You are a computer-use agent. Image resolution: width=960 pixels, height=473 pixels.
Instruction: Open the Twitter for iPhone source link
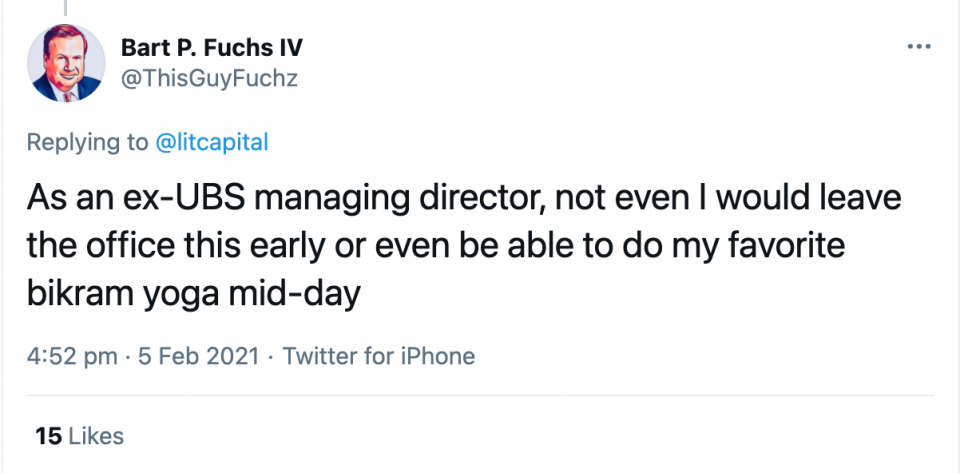click(x=379, y=356)
